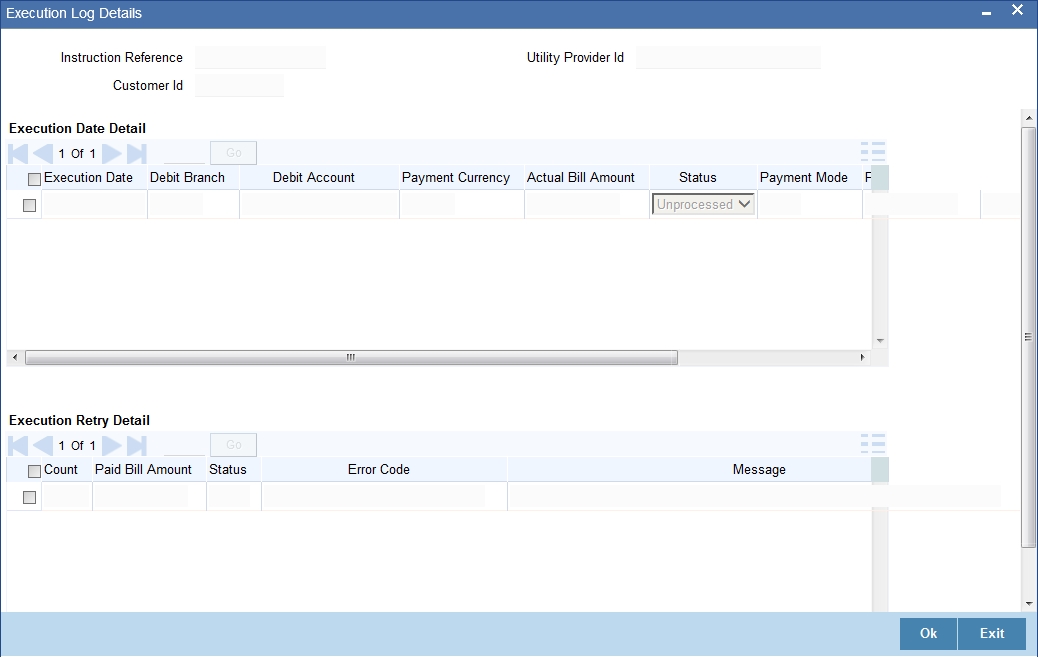Tick the Execution Date Detail row checkbox

tap(29, 205)
